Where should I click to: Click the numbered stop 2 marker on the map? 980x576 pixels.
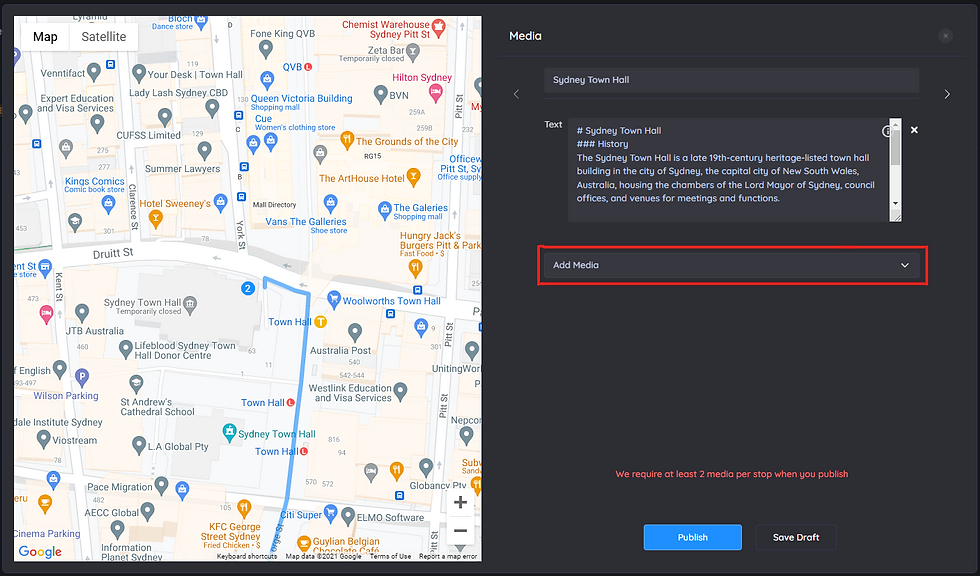coord(248,288)
